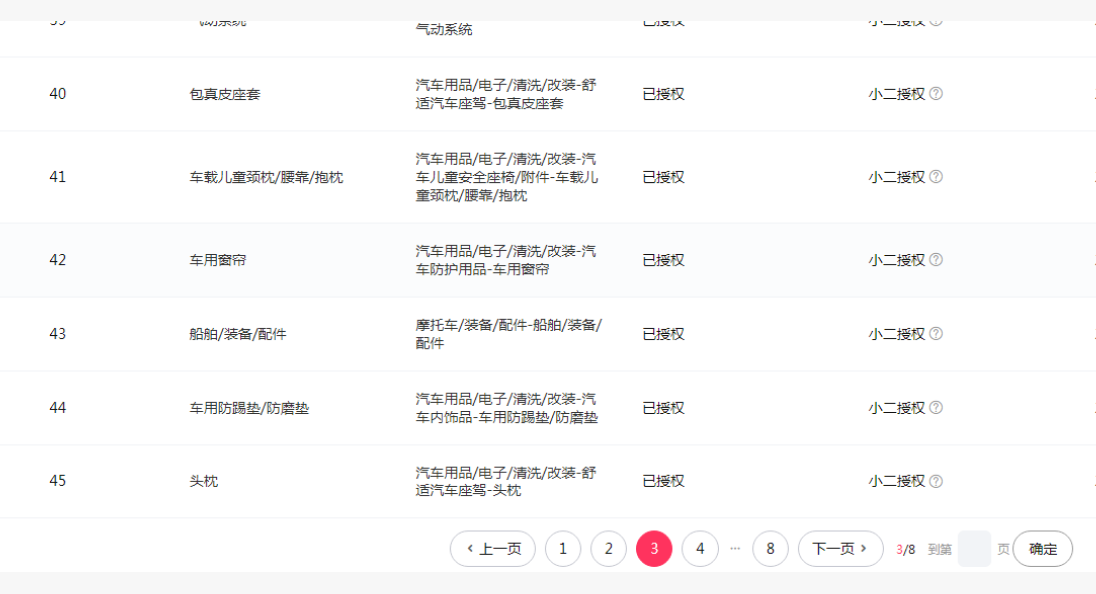Click help icon beside 小二授权 in row 45

pyautogui.click(x=936, y=481)
